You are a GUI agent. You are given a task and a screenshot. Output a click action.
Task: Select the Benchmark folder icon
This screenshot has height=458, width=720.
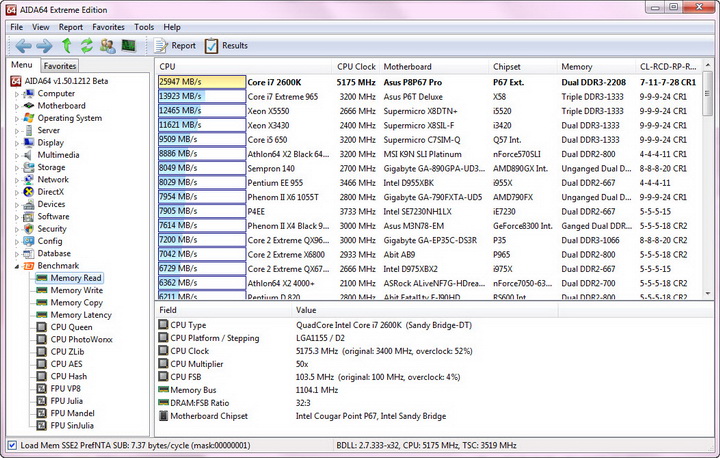coord(28,266)
